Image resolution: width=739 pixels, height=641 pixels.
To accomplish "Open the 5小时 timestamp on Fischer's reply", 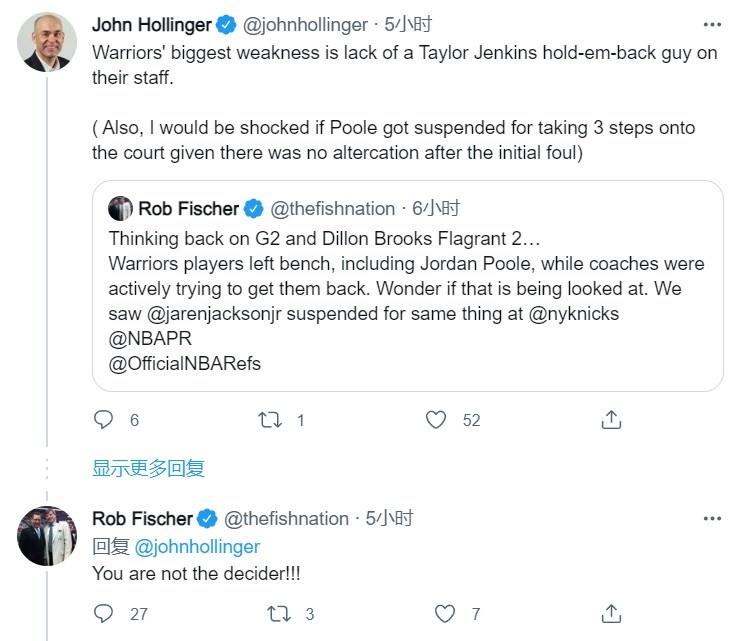I will tap(389, 518).
